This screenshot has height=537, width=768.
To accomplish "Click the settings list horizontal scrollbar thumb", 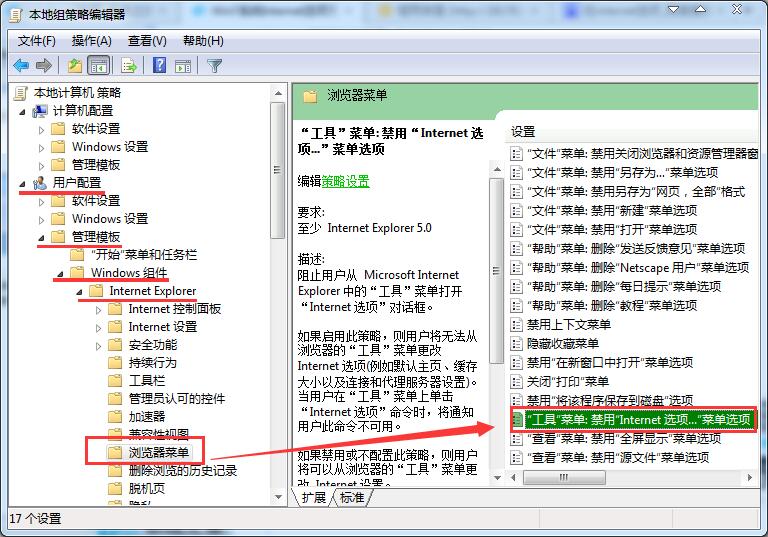I will (x=564, y=477).
